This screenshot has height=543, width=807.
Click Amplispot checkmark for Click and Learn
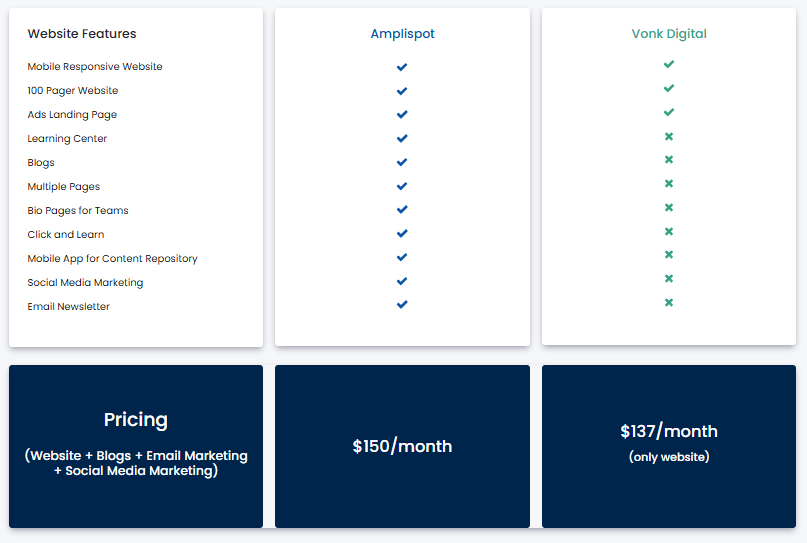402,234
